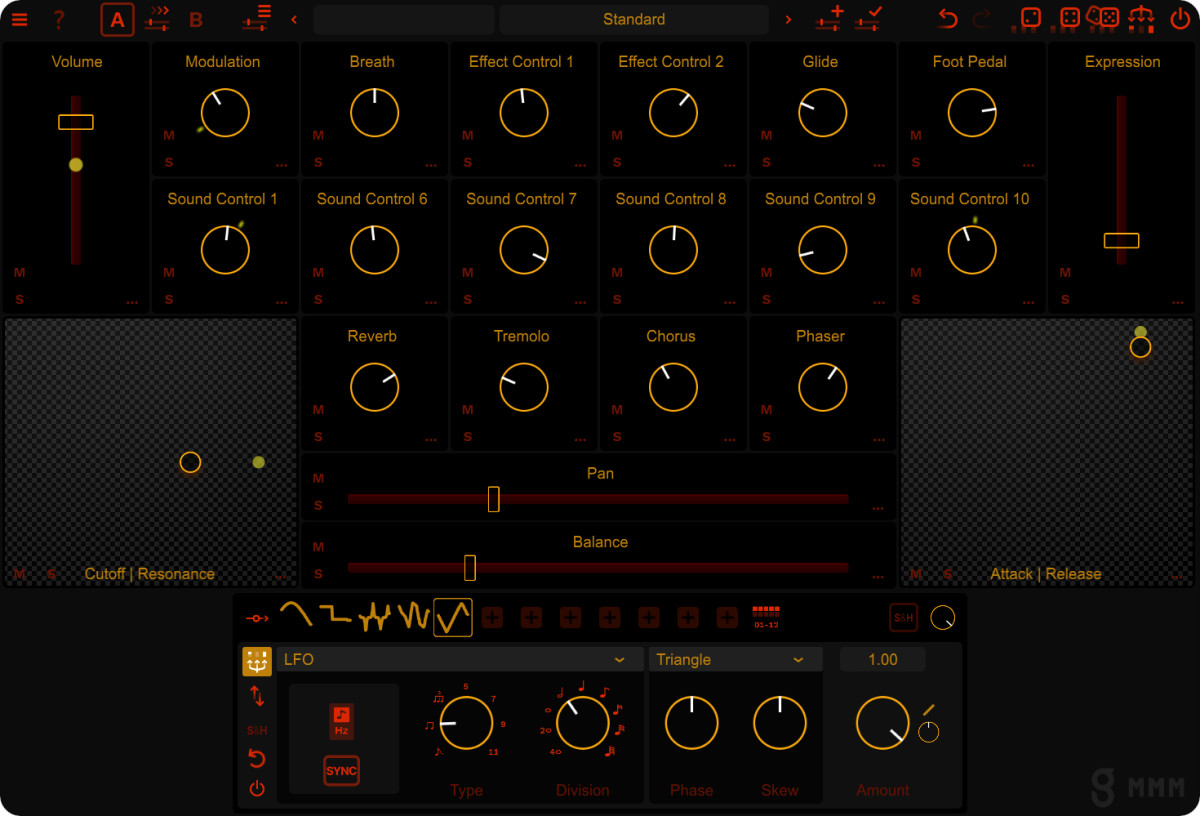
Task: Toggle plugin power in the top bar
Action: (1180, 19)
